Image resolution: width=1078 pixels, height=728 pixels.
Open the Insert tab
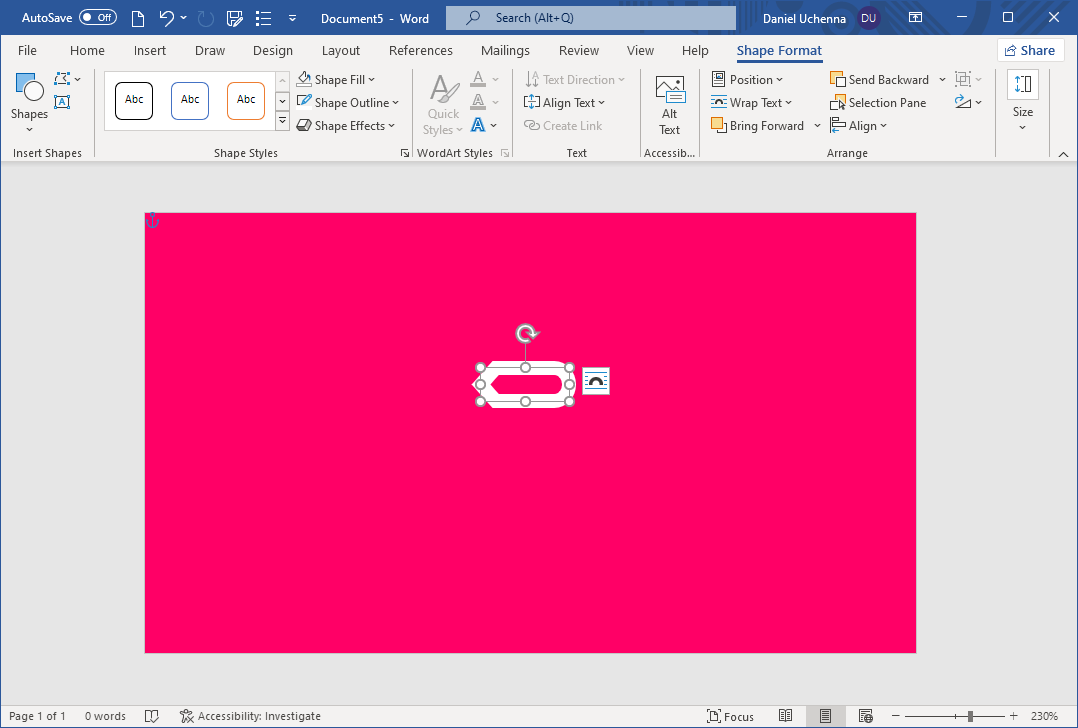point(150,51)
